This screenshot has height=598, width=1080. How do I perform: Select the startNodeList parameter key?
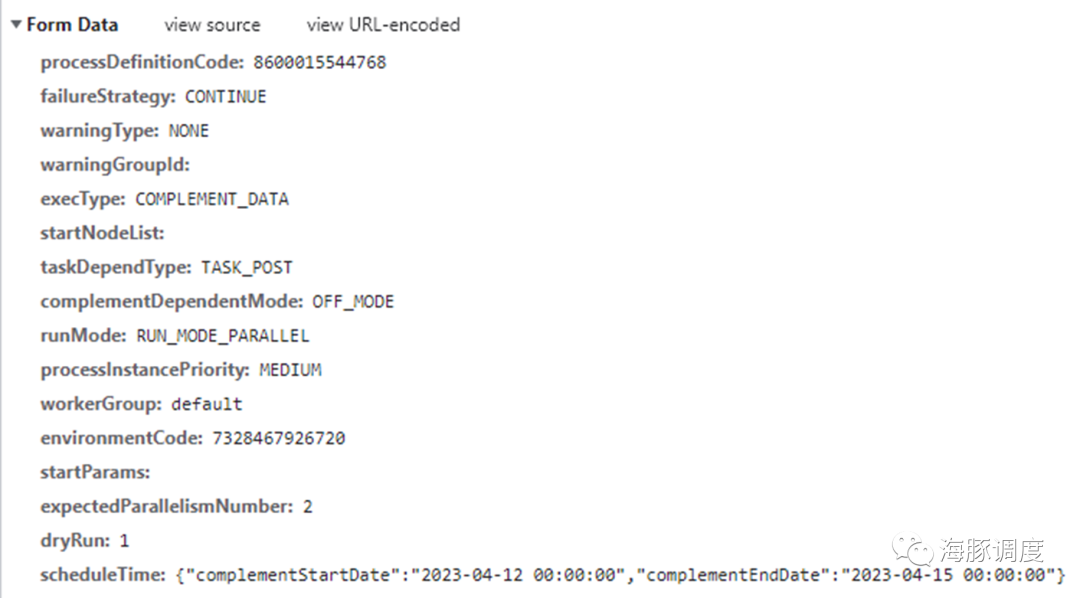102,234
